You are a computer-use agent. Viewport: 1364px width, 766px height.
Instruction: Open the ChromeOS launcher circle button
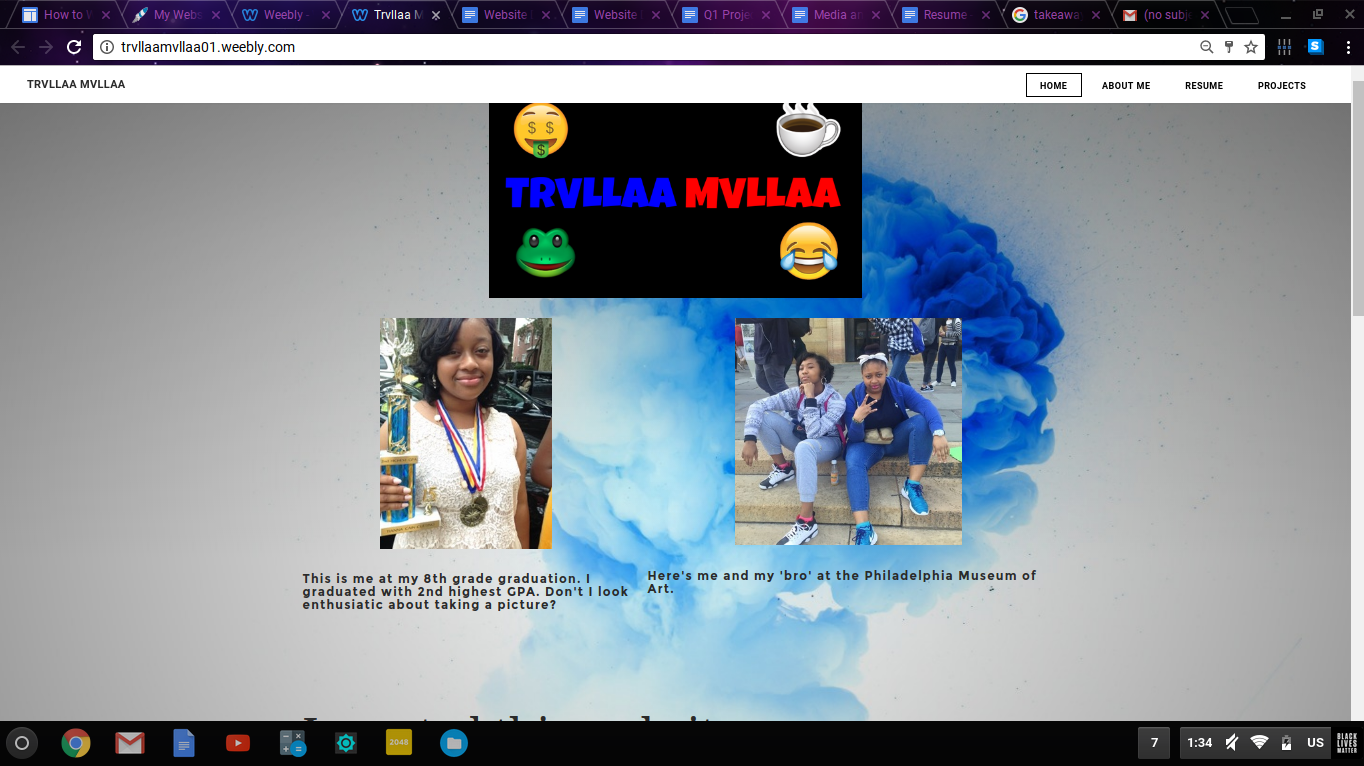(22, 743)
